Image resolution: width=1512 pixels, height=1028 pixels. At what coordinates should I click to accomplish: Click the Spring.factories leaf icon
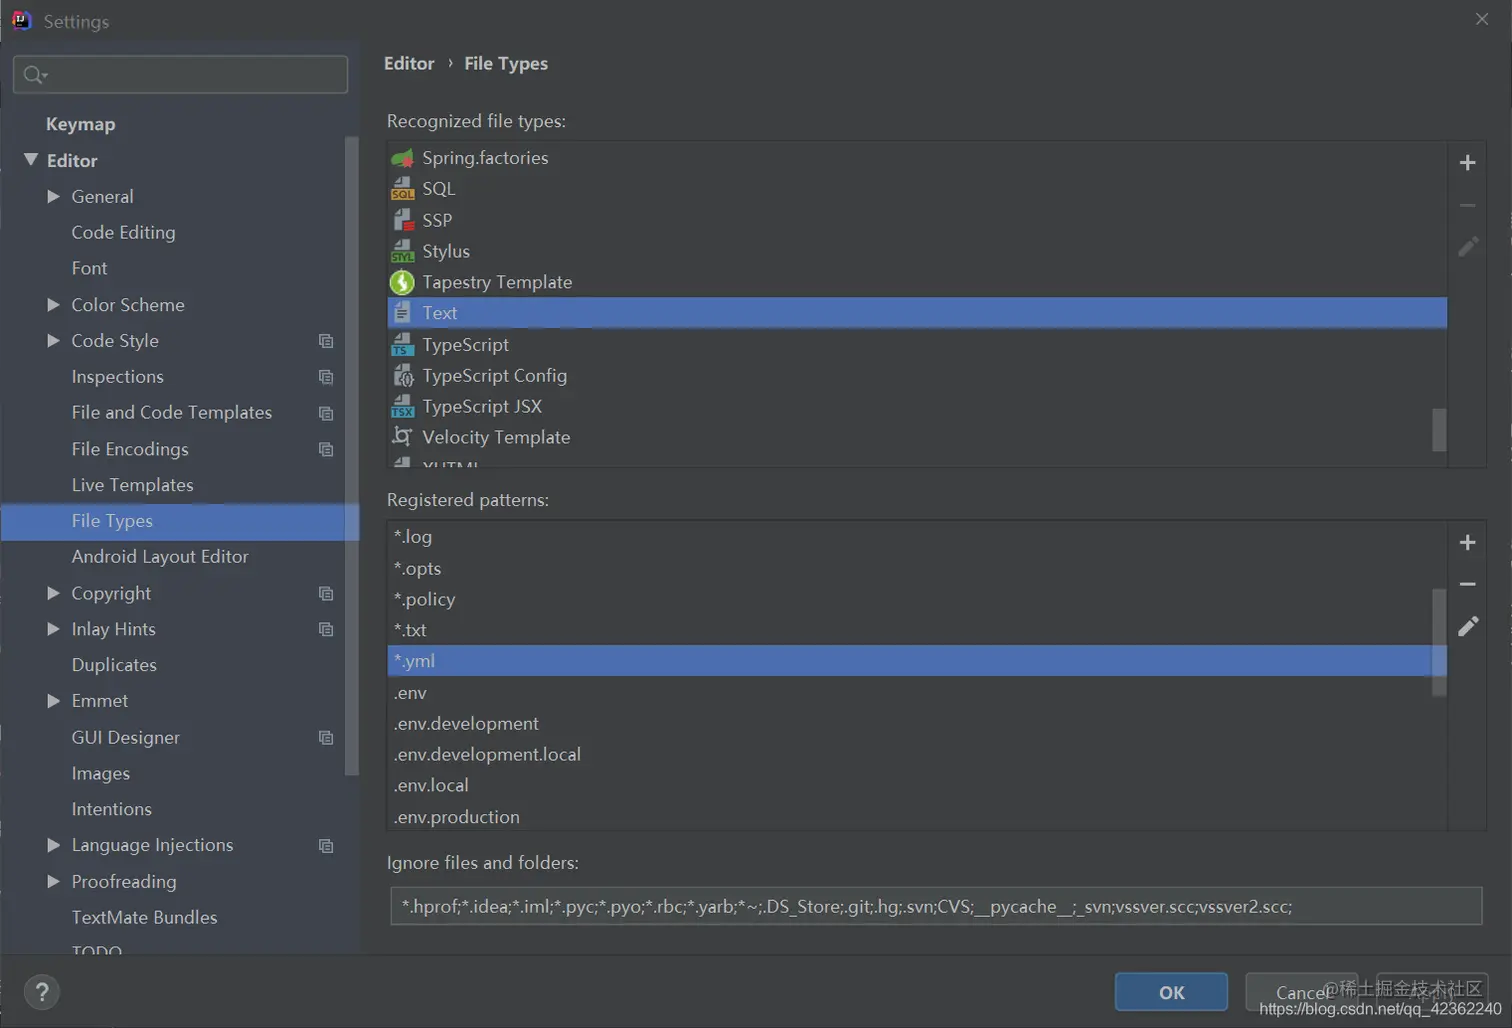click(401, 157)
